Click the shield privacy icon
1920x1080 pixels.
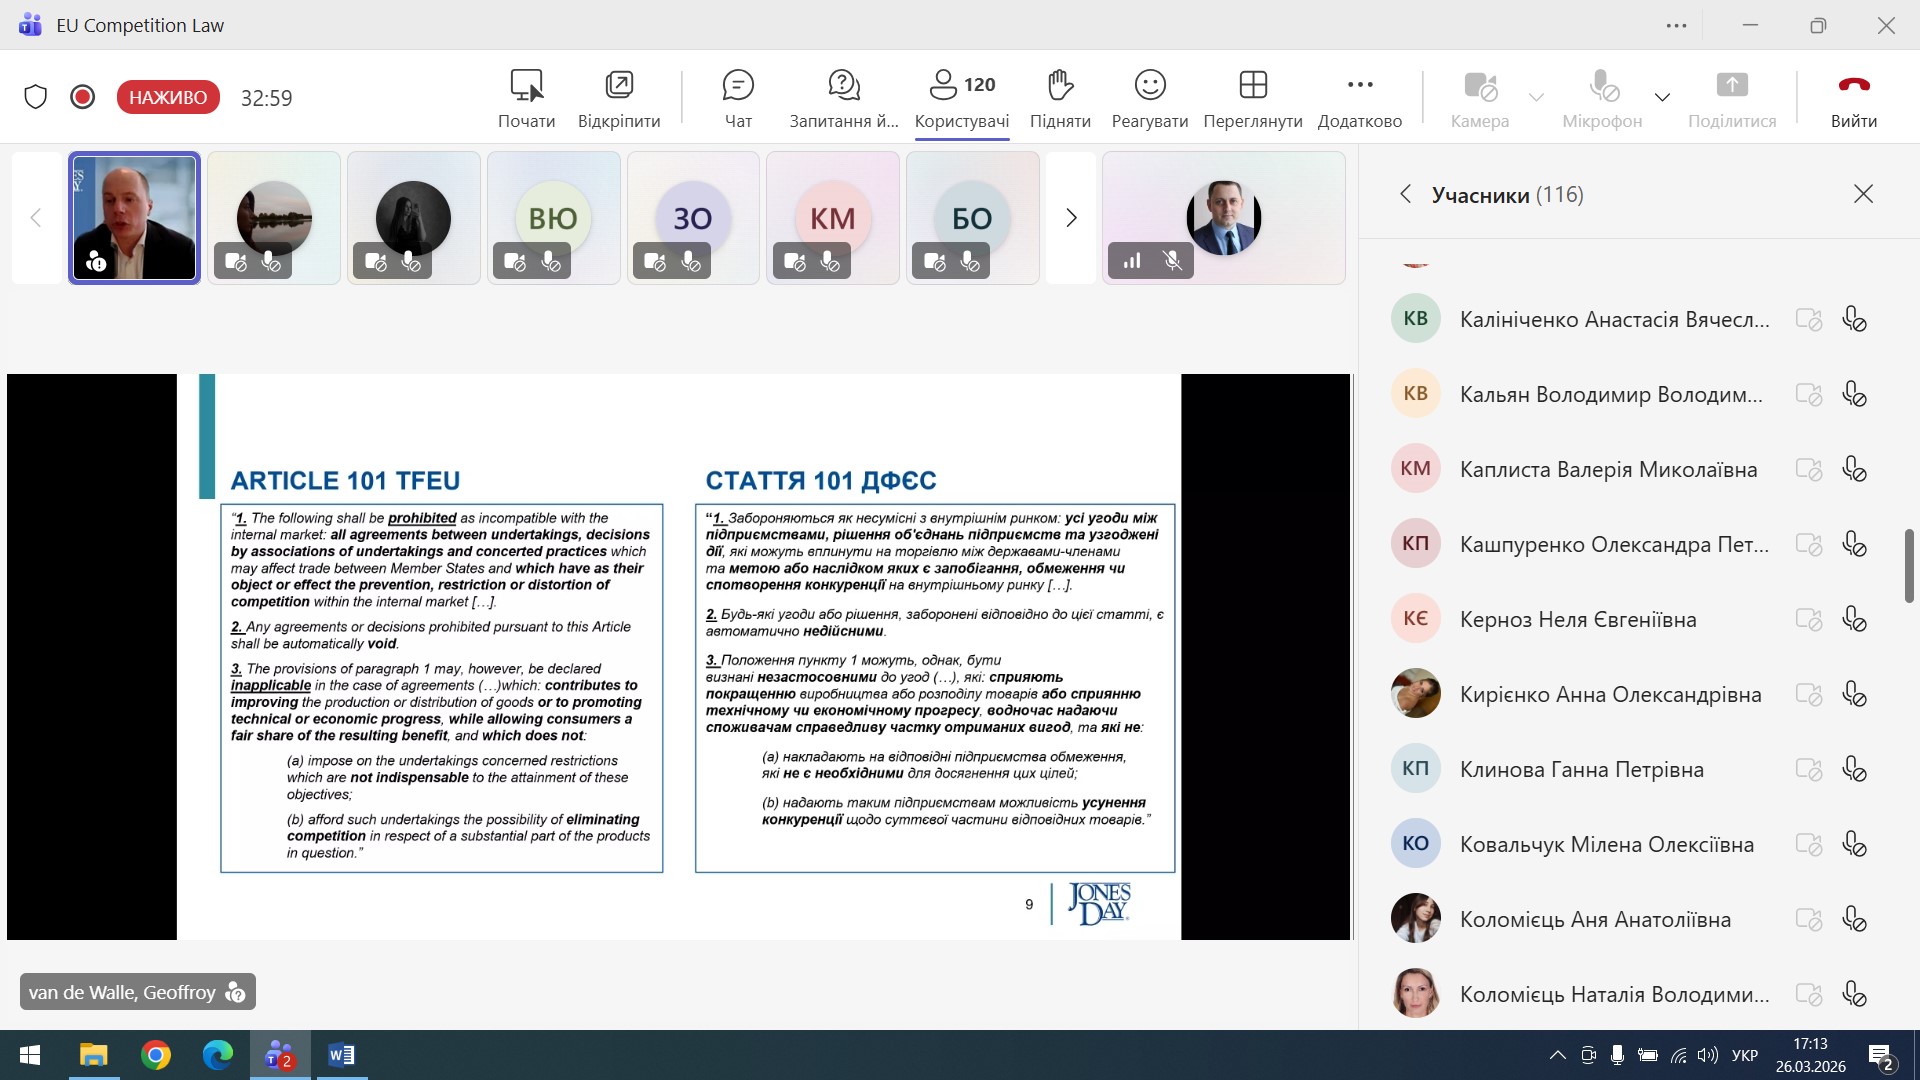tap(36, 97)
